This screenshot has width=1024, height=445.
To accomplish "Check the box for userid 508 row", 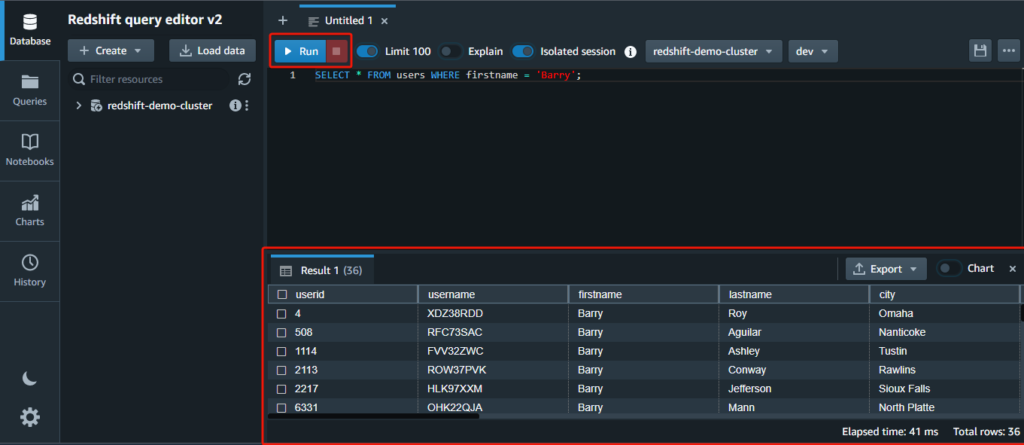I will coord(282,332).
